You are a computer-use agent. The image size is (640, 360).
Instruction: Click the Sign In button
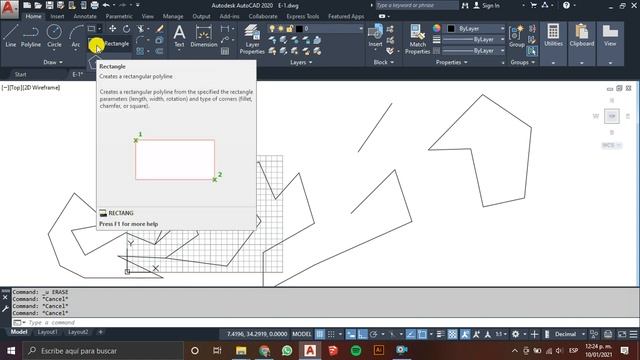(486, 5)
